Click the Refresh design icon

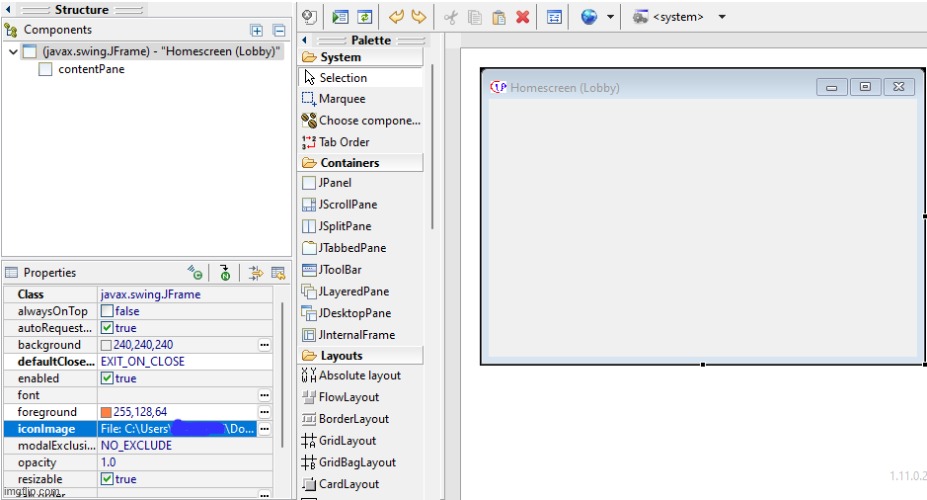click(x=365, y=17)
